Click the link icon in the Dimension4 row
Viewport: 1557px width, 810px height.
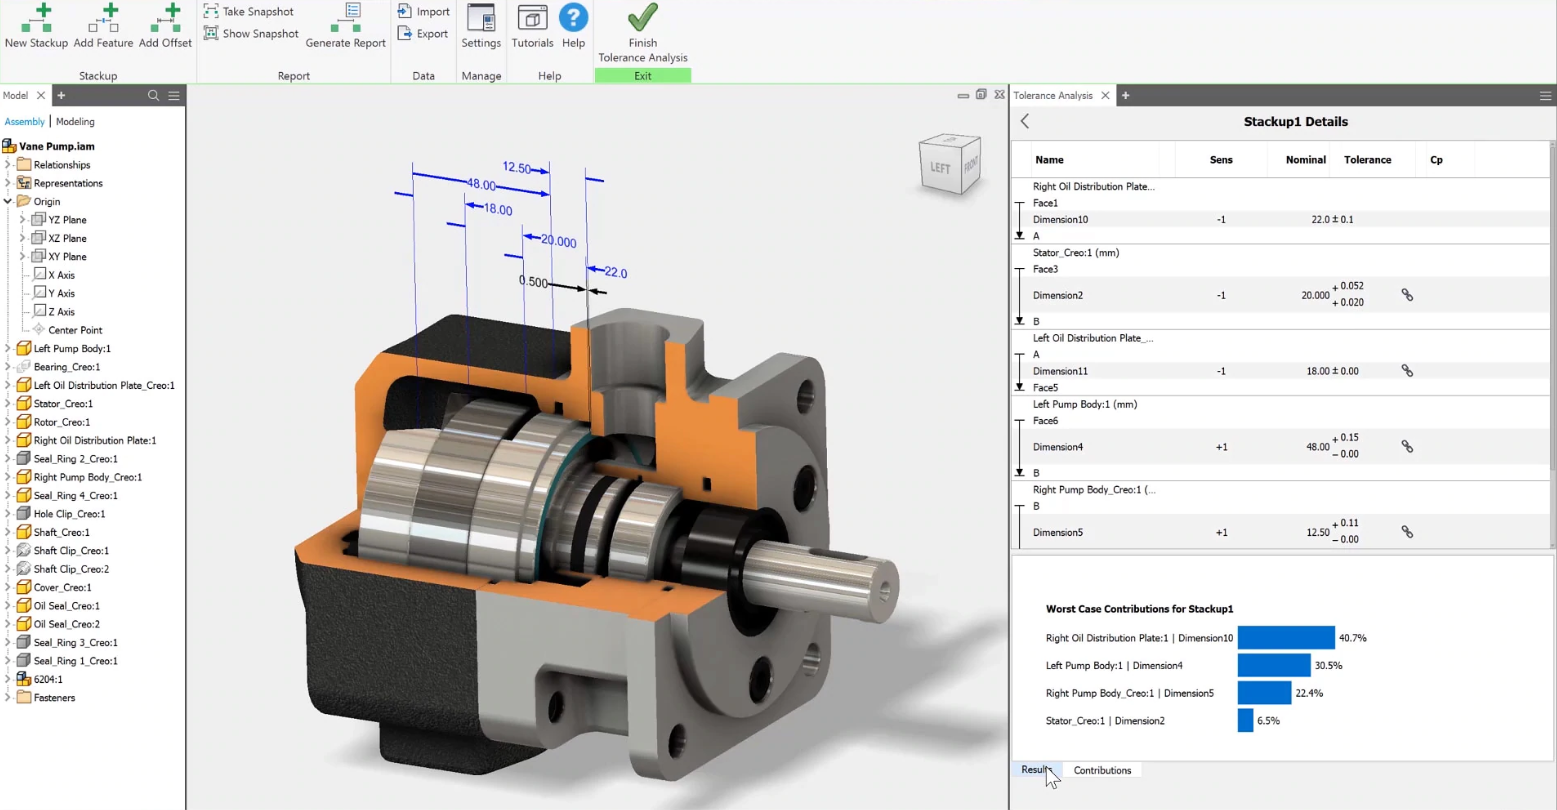point(1407,447)
